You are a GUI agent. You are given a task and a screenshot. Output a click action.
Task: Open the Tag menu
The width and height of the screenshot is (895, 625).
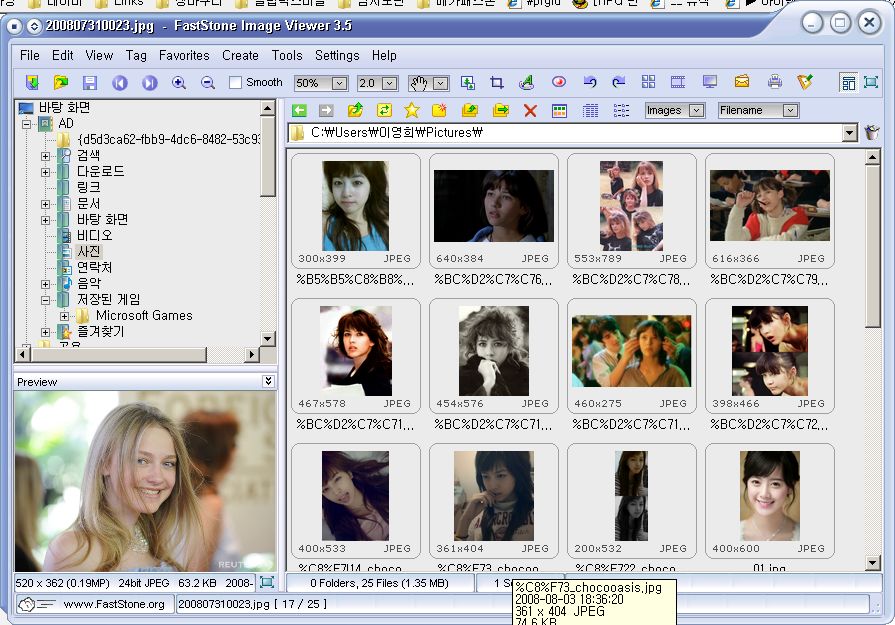[x=136, y=55]
